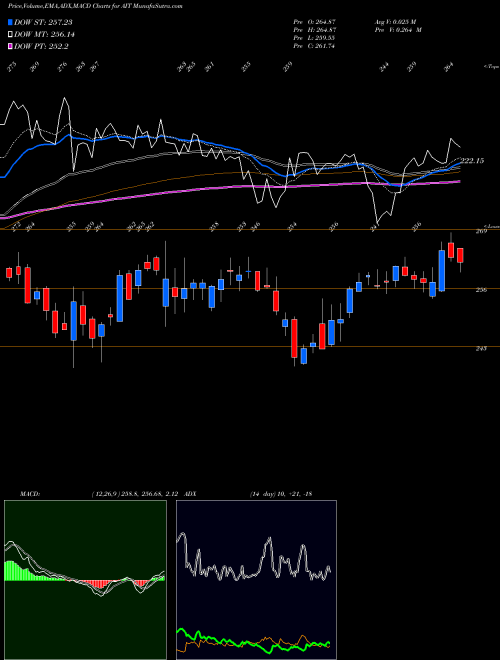Click the 222.15 EMA line end label
The image size is (500, 660).
pos(472,161)
